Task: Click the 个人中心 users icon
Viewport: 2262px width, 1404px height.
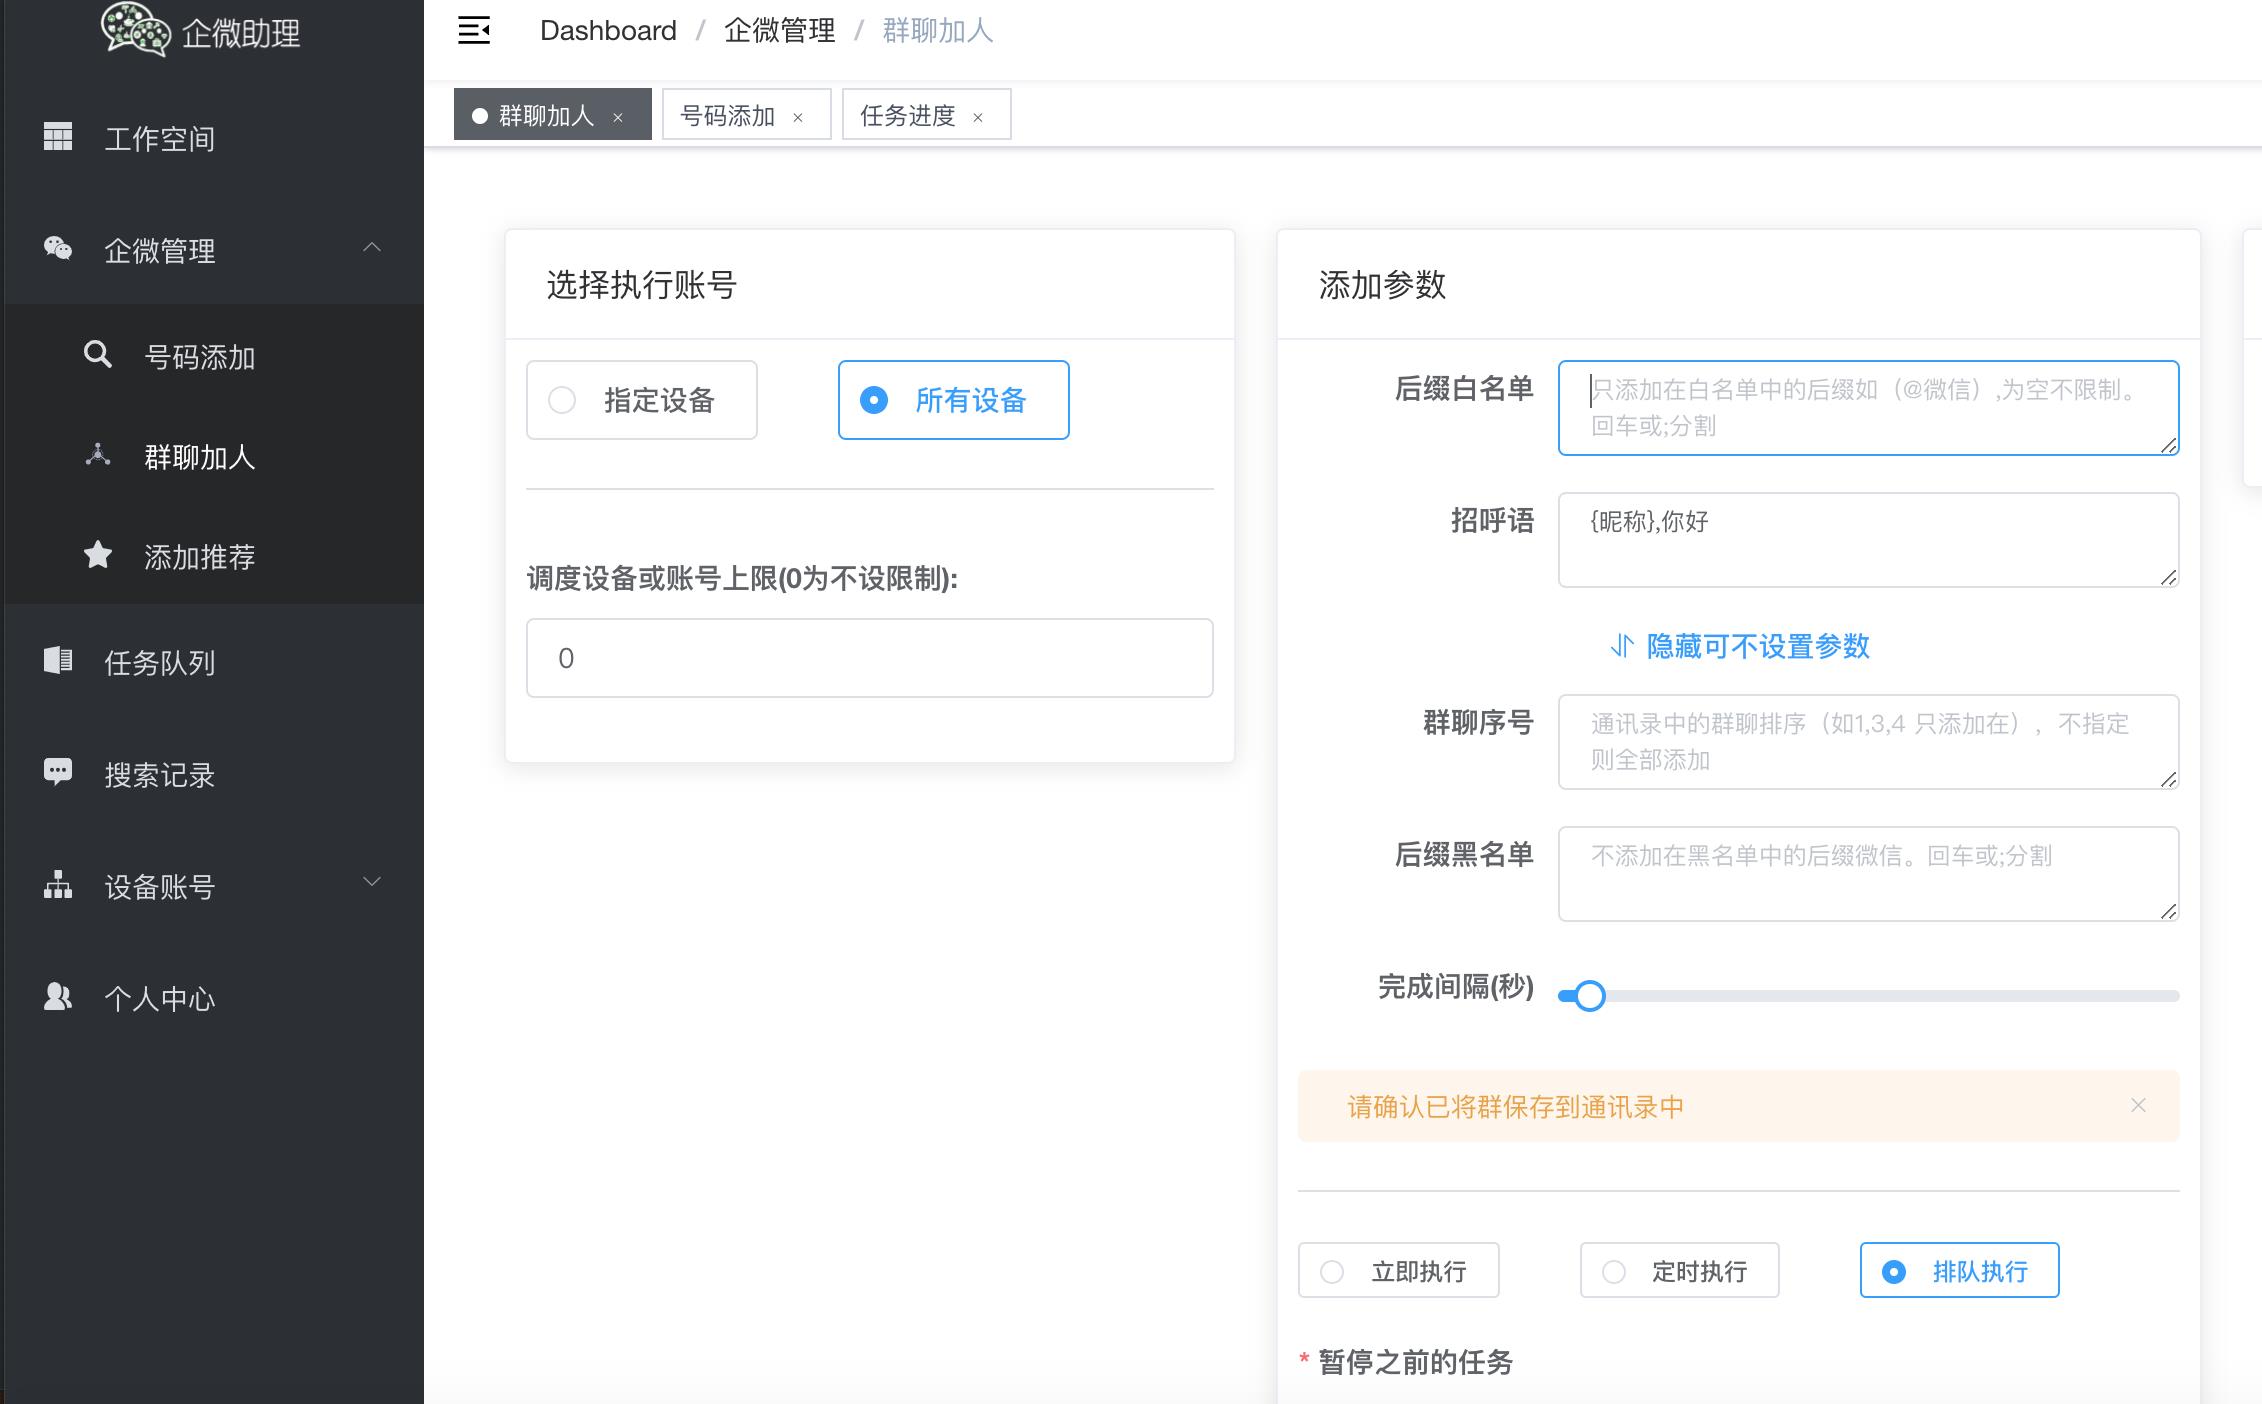Action: pyautogui.click(x=58, y=996)
